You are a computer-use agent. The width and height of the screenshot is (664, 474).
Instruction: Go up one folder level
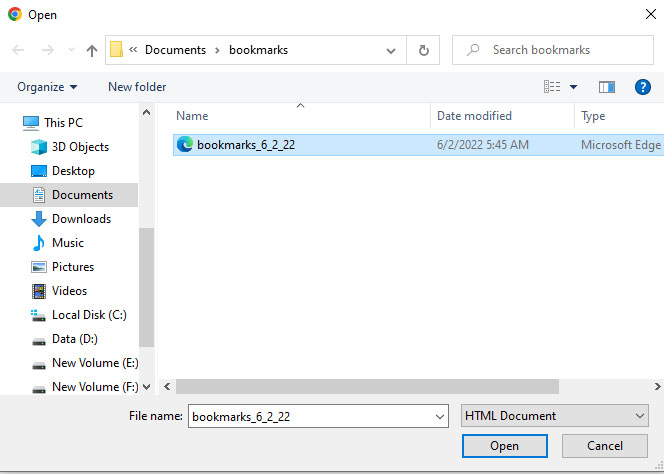(91, 50)
